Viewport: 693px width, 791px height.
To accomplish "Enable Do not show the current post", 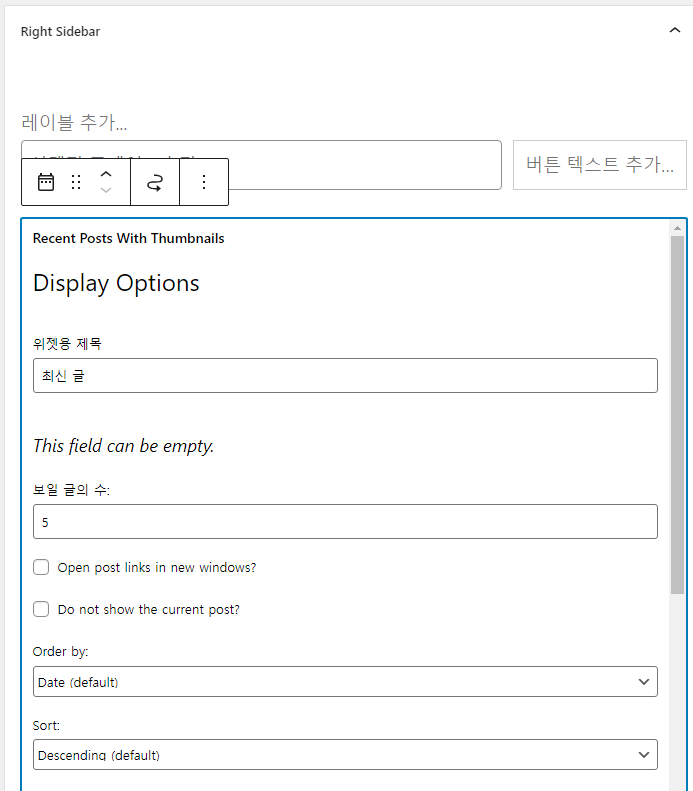I will (x=41, y=609).
